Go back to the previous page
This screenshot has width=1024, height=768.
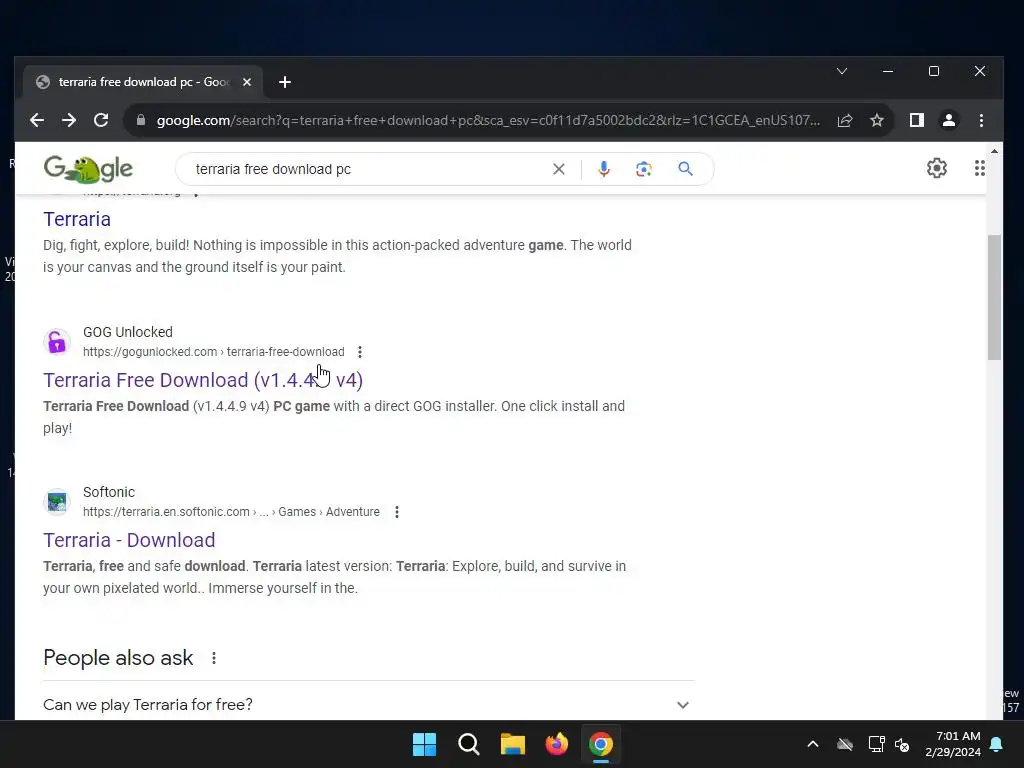point(37,120)
